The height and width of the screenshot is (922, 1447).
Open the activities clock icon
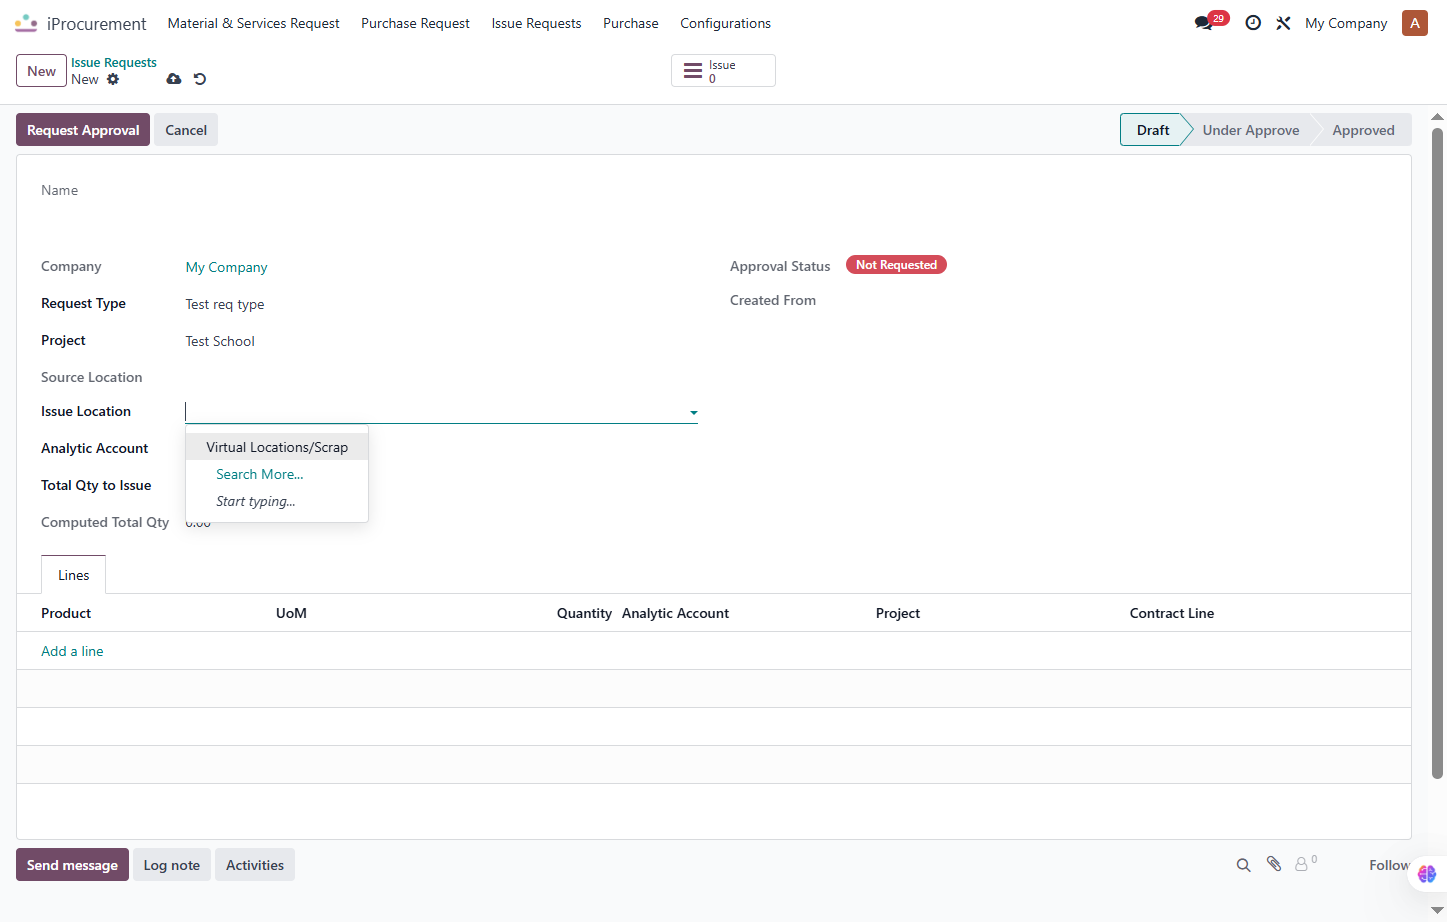[1253, 23]
